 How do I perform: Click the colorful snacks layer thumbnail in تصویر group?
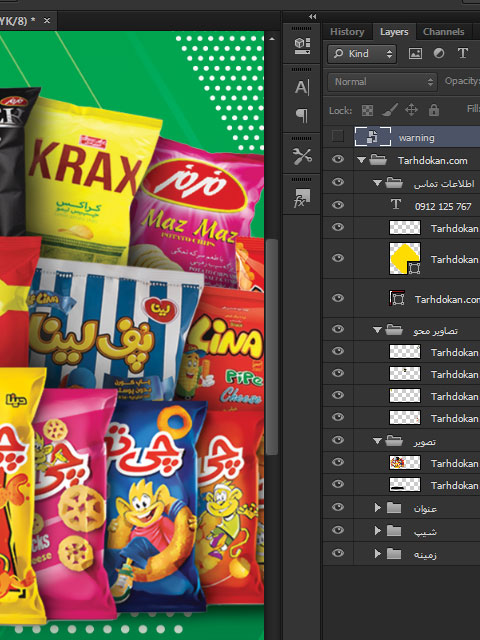(x=404, y=462)
